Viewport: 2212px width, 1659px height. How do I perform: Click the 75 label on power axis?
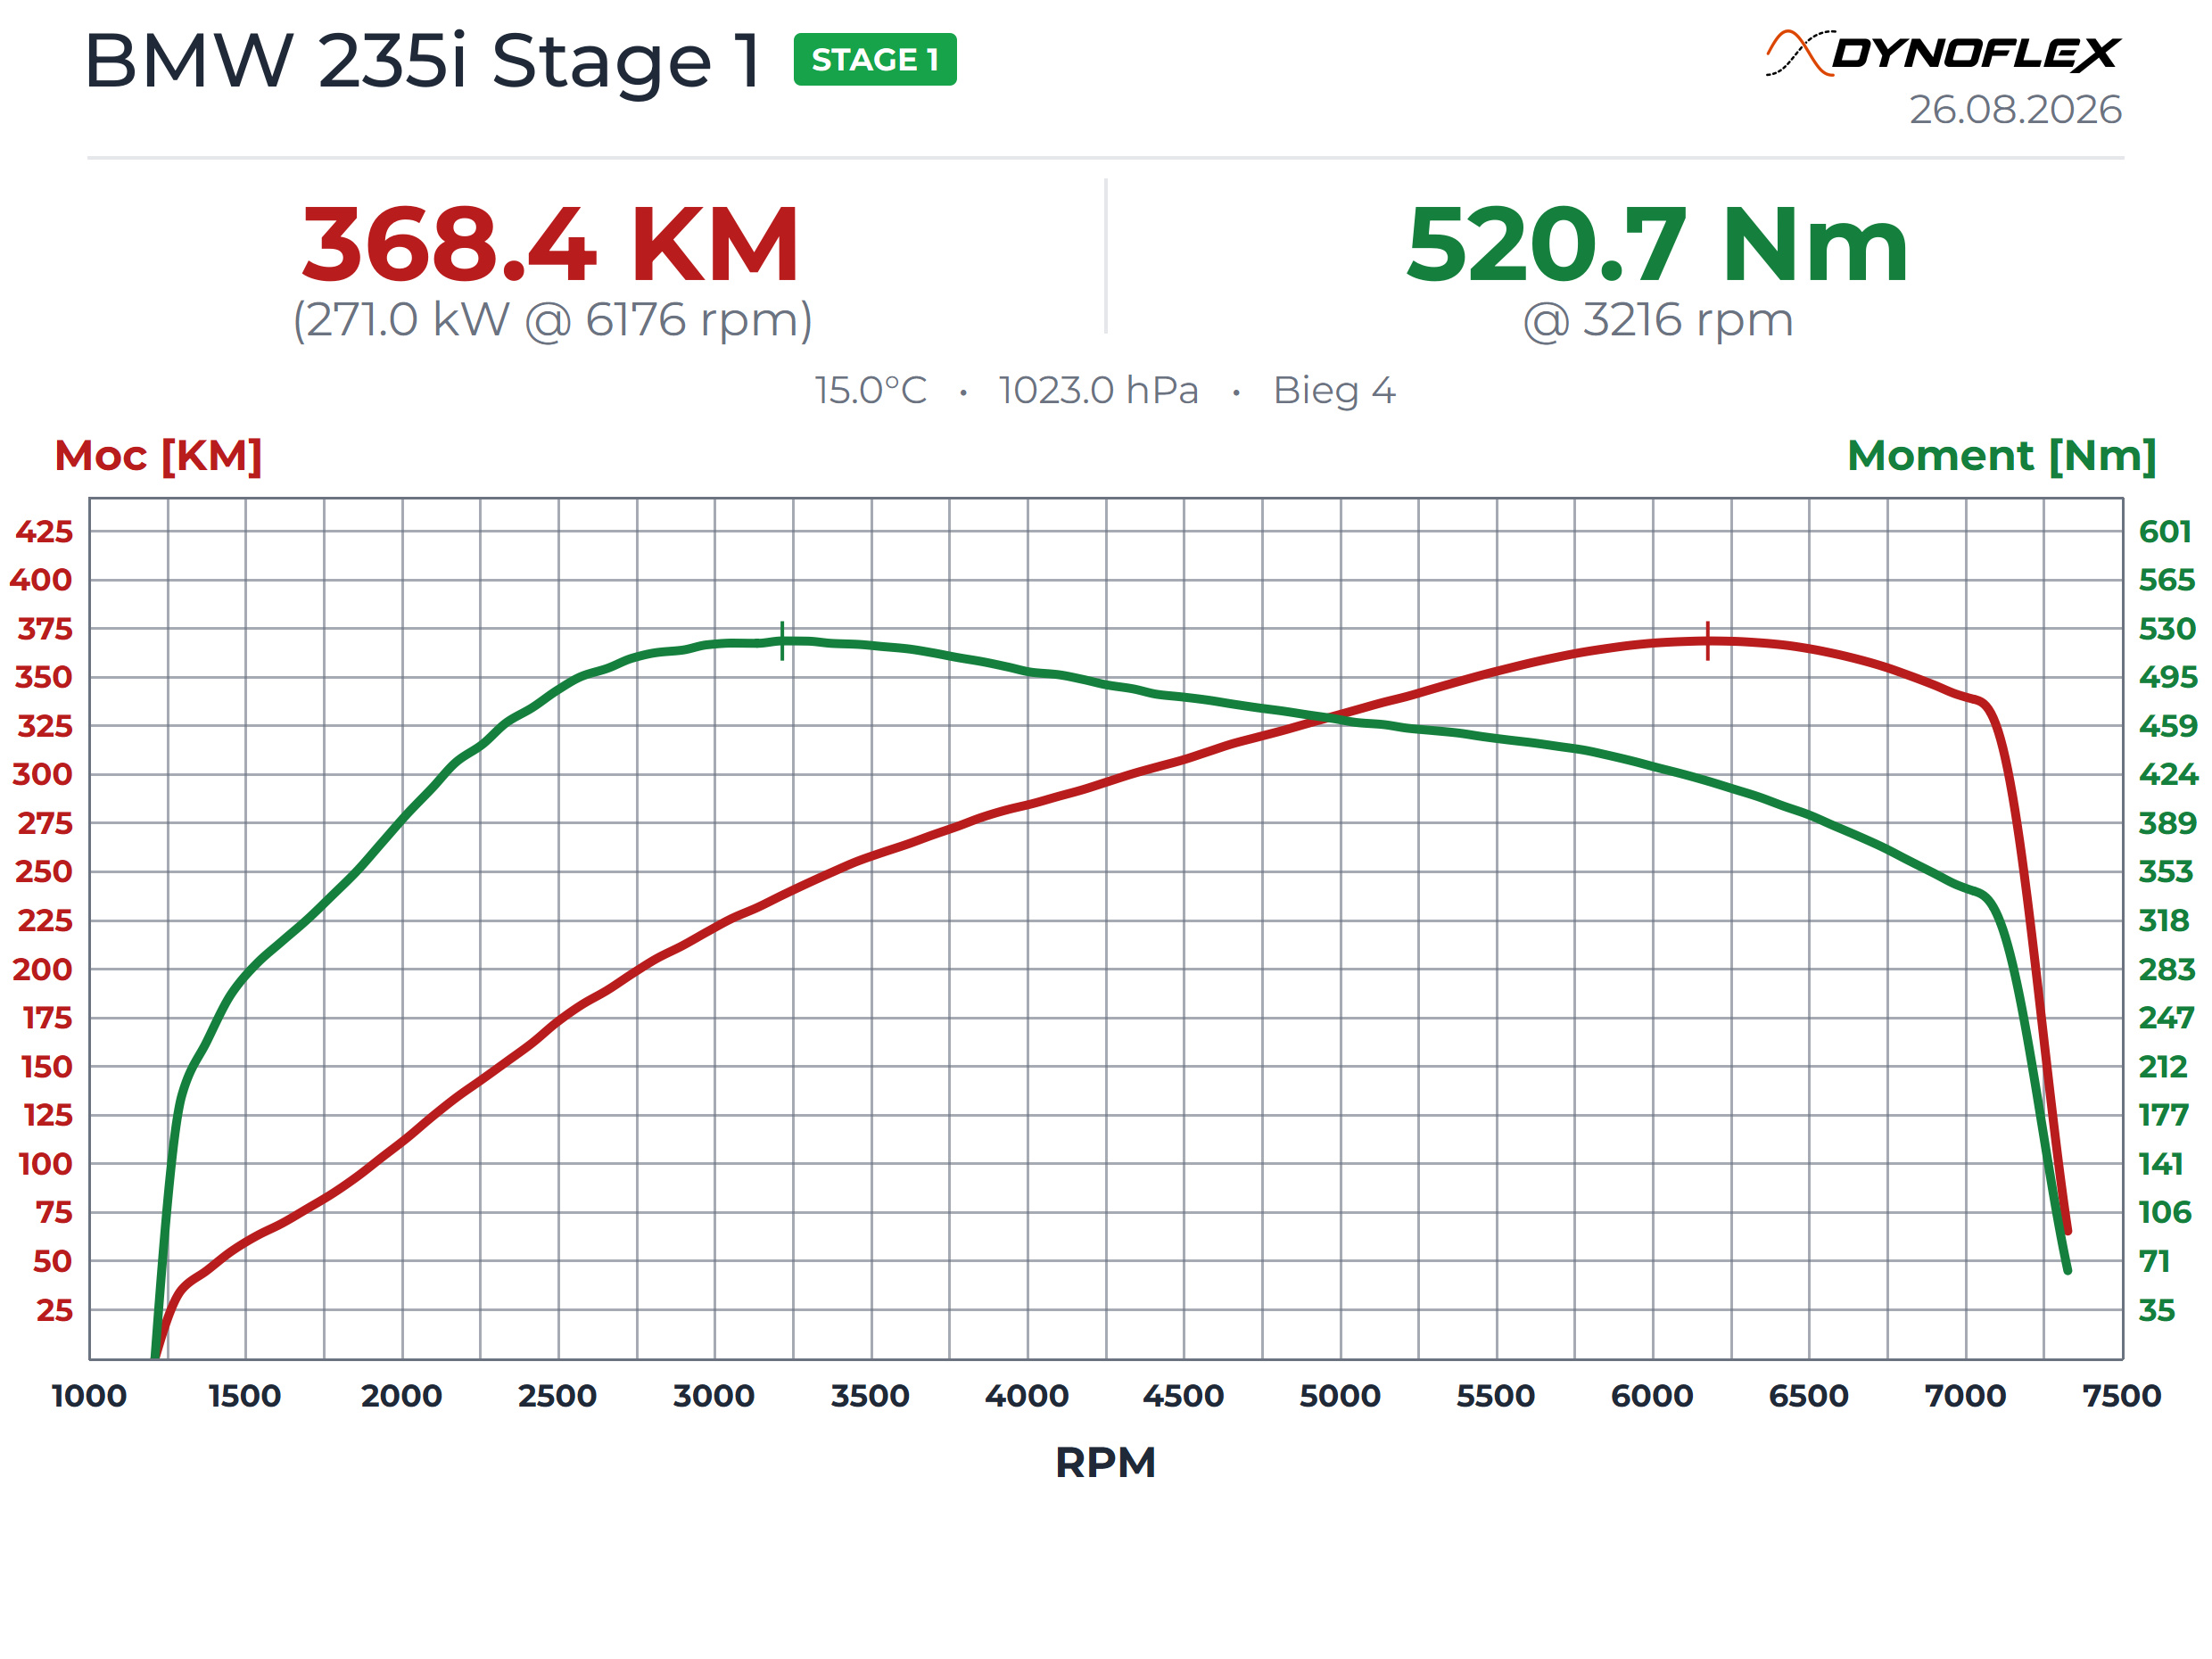(x=54, y=1214)
